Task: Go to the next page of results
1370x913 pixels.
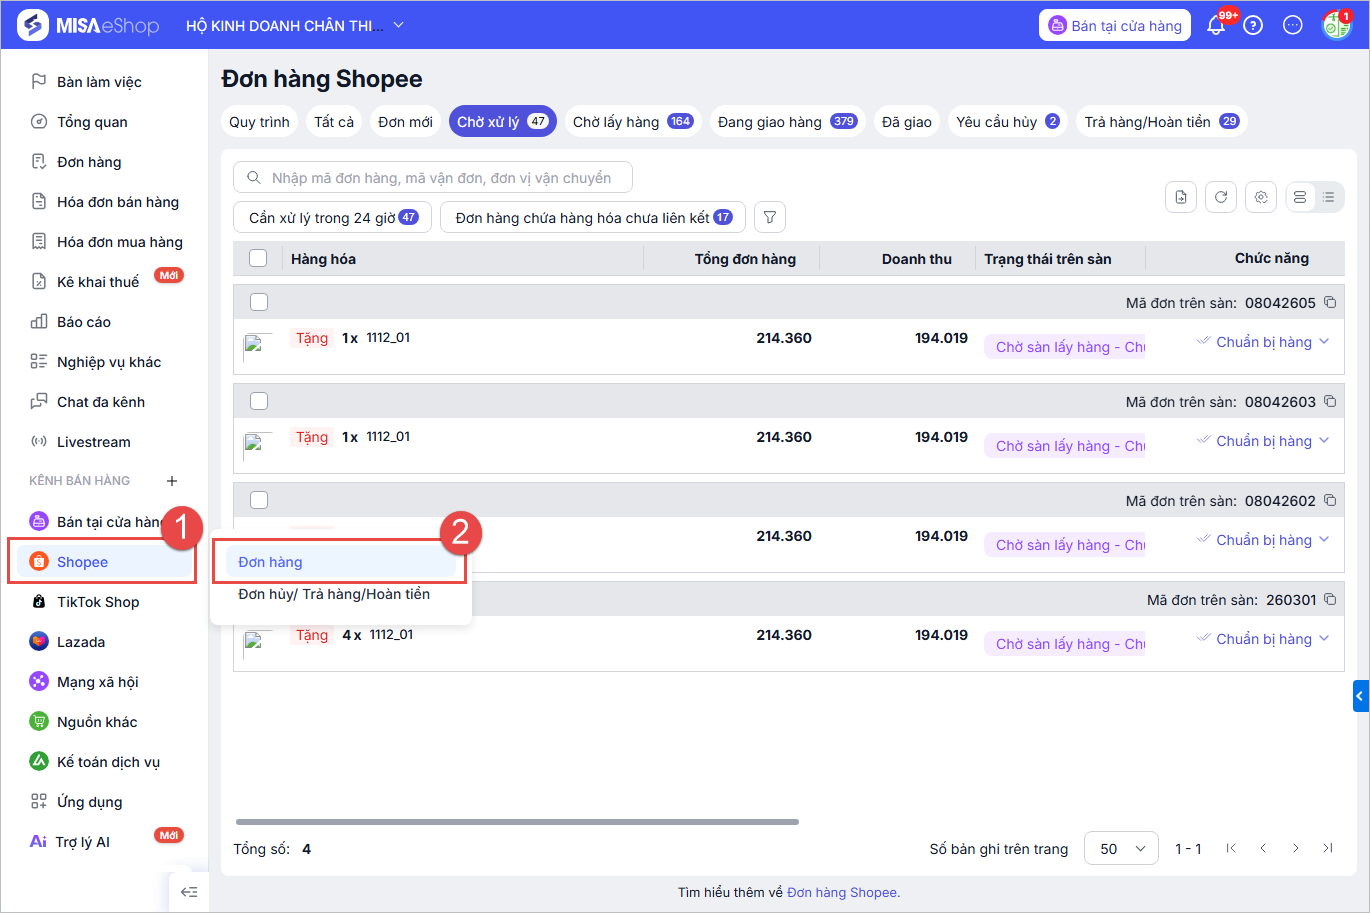Action: click(x=1295, y=848)
